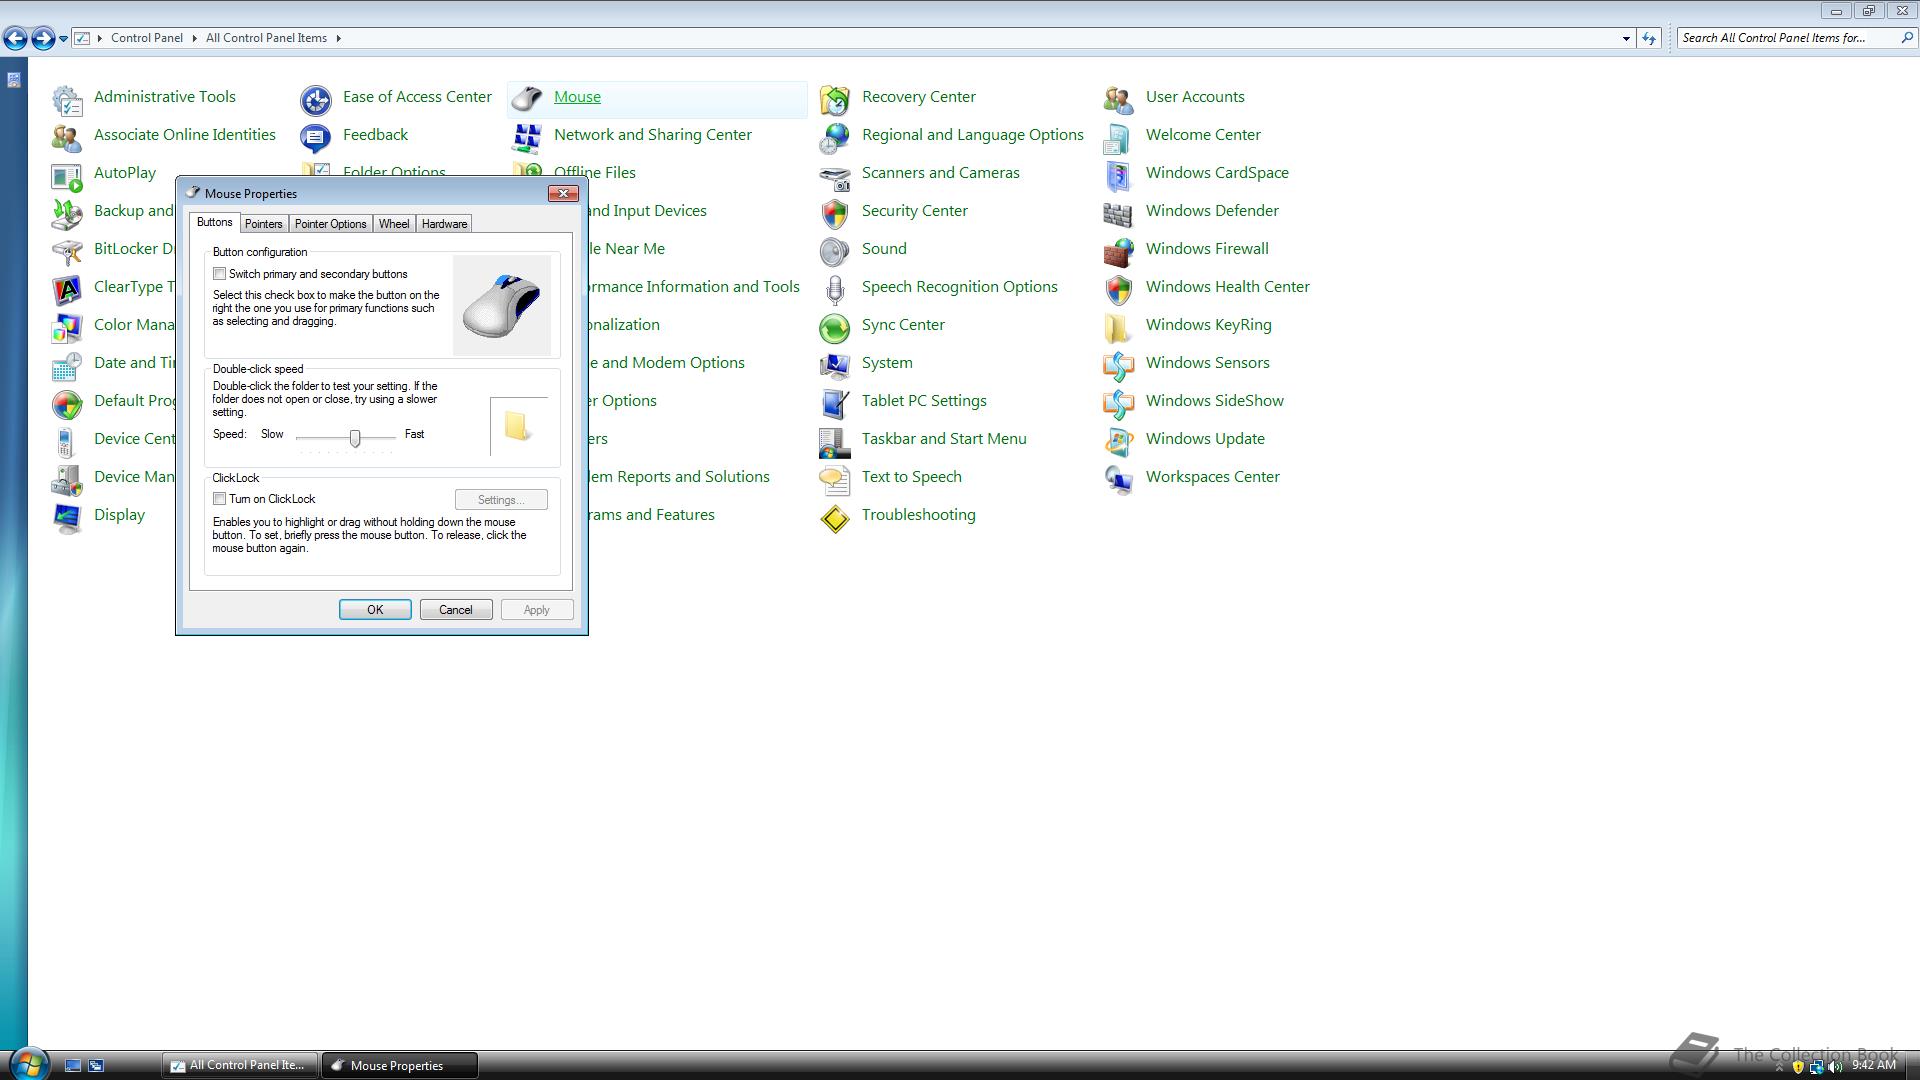Image resolution: width=1920 pixels, height=1080 pixels.
Task: Open the Speech Recognition microphone icon
Action: pyautogui.click(x=834, y=288)
